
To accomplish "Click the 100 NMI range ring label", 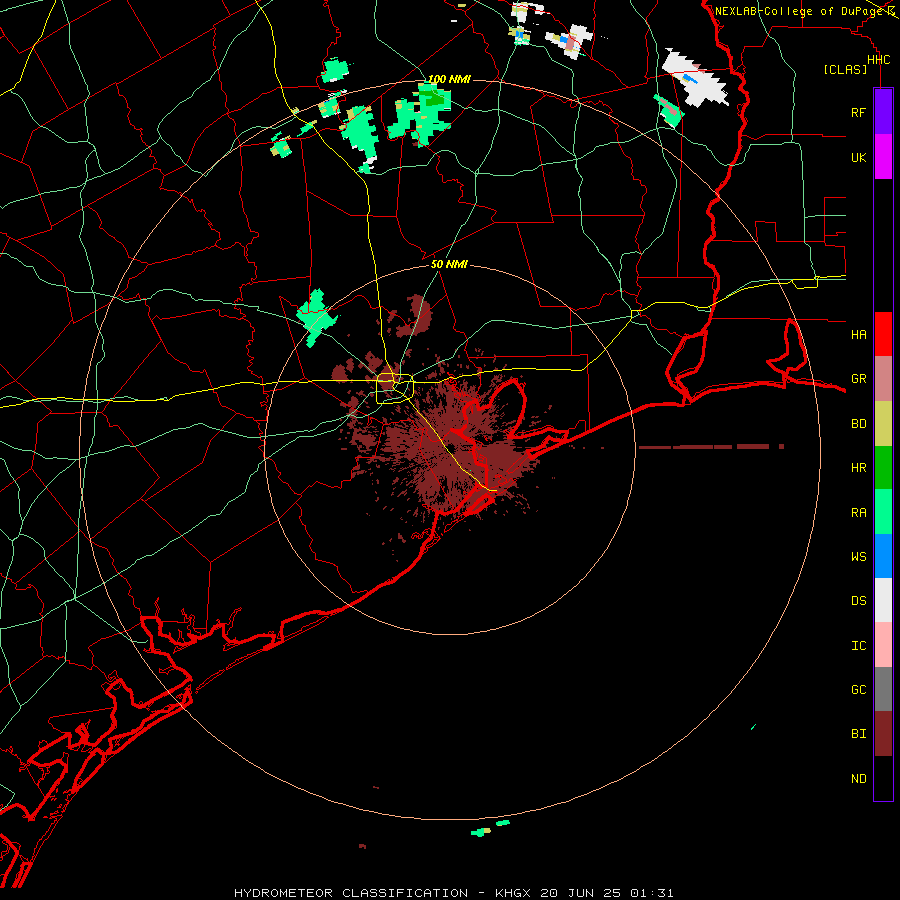I will [449, 79].
